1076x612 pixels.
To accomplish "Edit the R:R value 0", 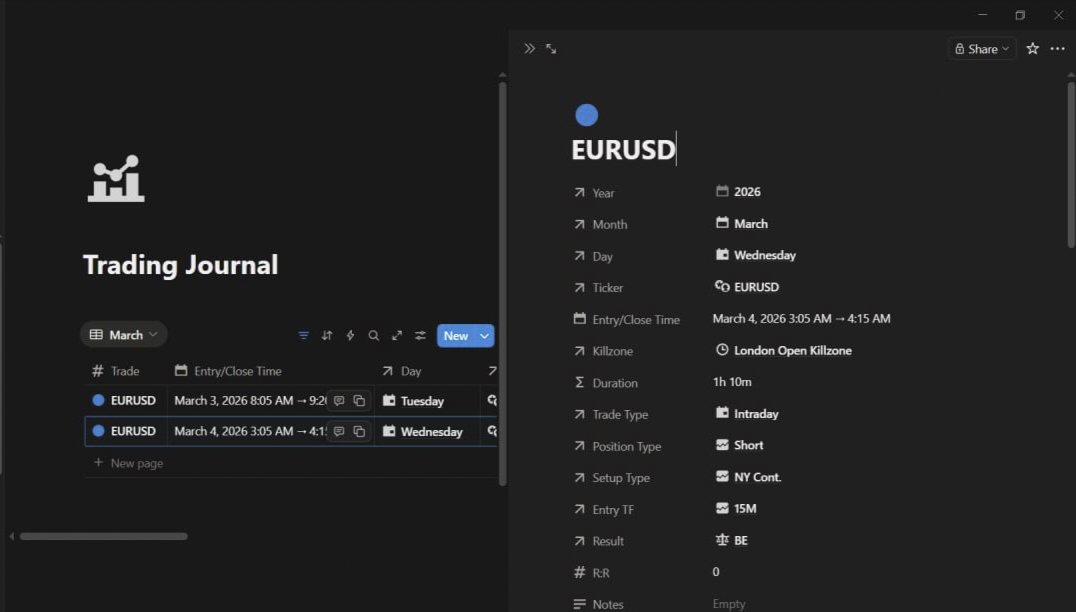I will click(716, 572).
